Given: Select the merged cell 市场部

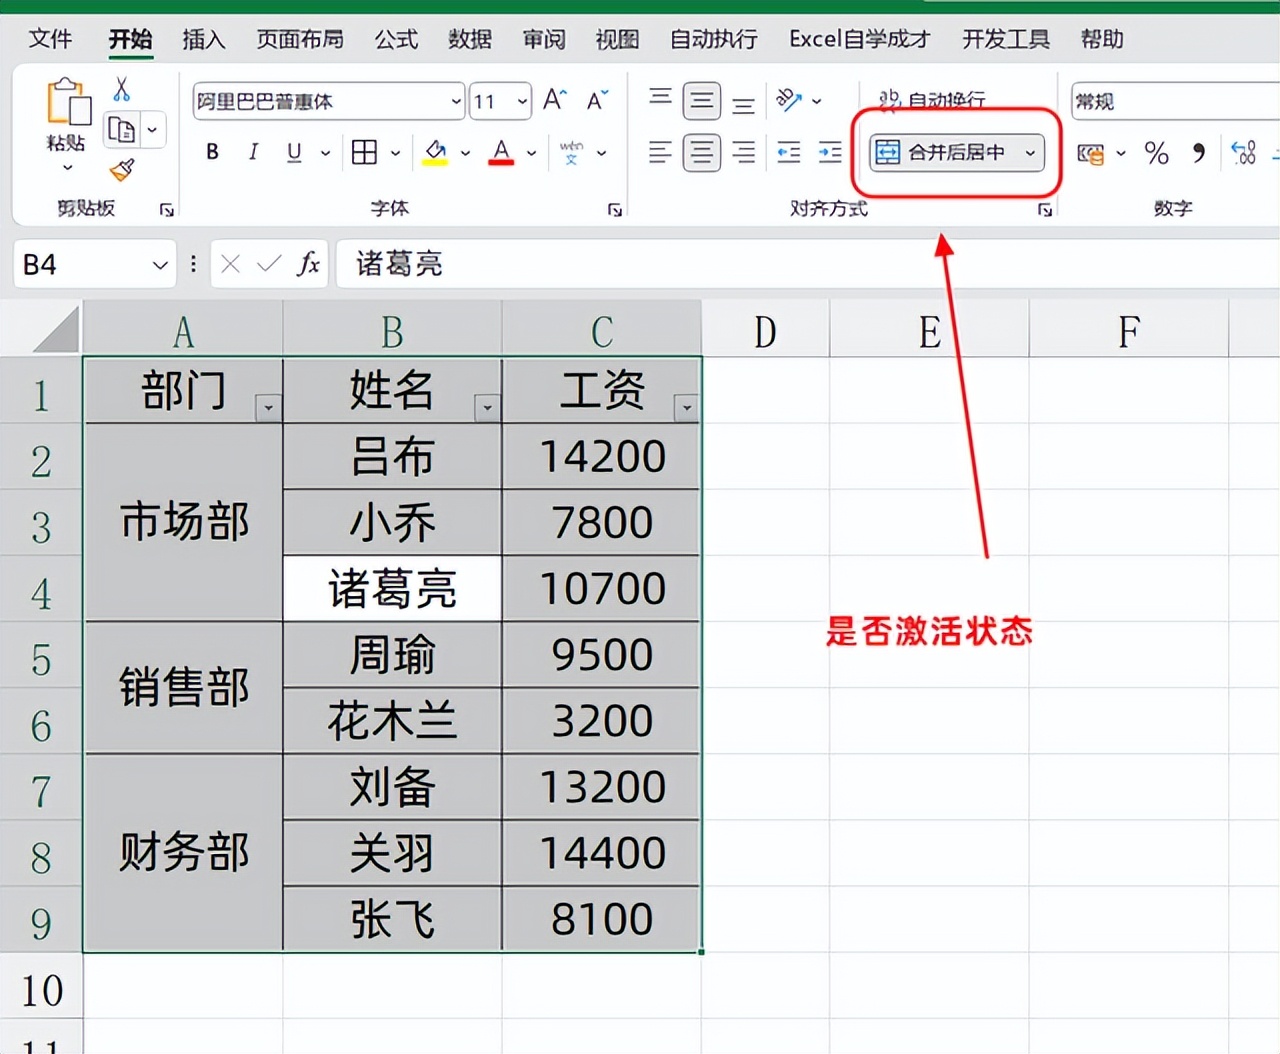Looking at the screenshot, I should click(x=184, y=522).
